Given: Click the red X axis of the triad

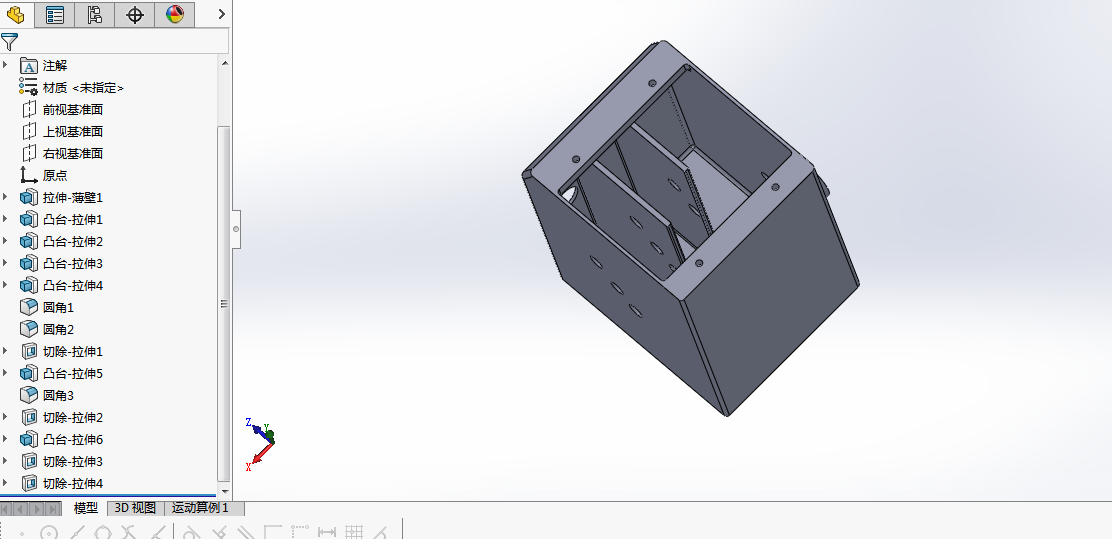Looking at the screenshot, I should [260, 455].
